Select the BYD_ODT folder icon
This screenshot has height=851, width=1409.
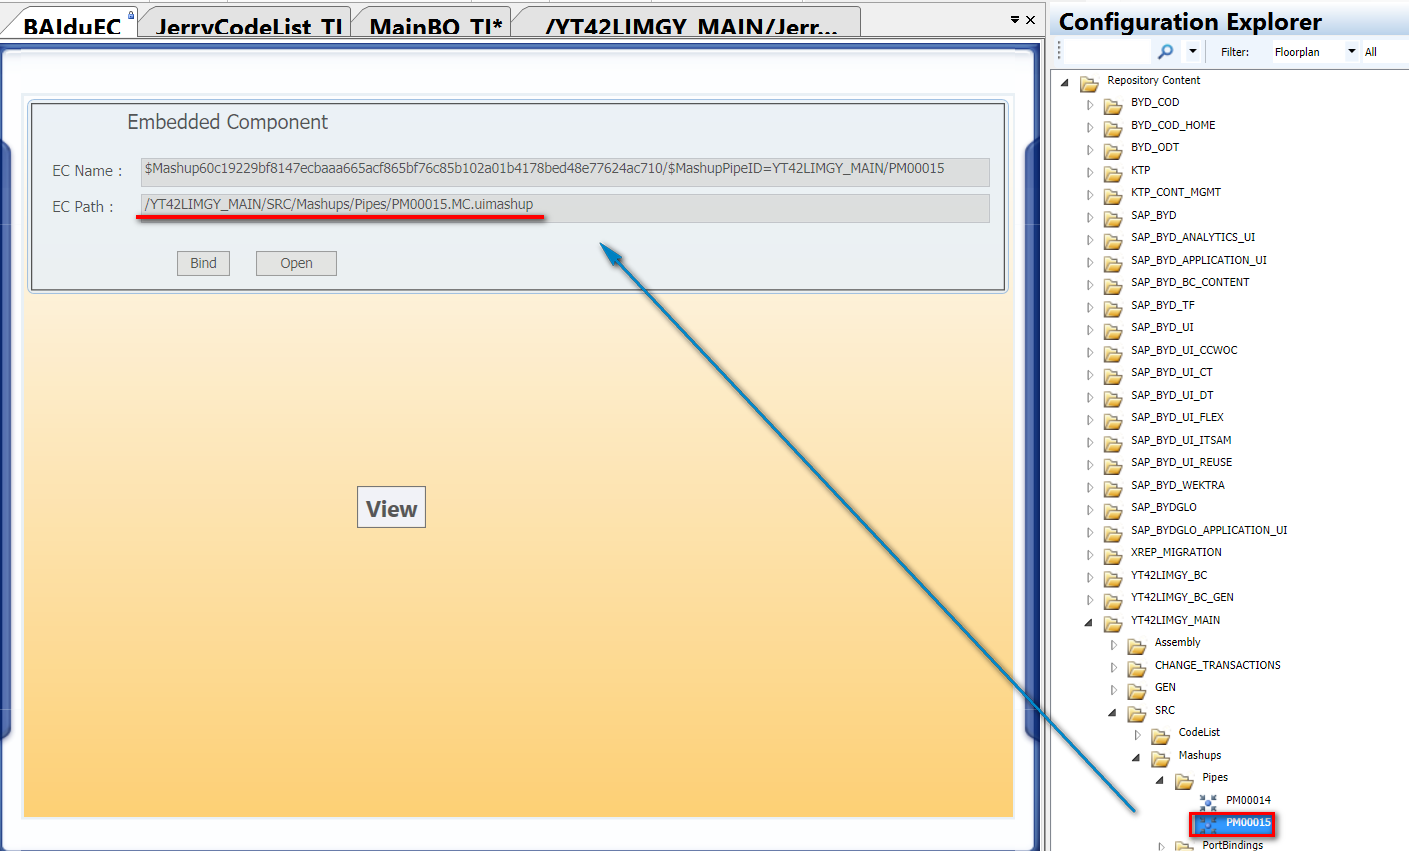[x=1113, y=150]
